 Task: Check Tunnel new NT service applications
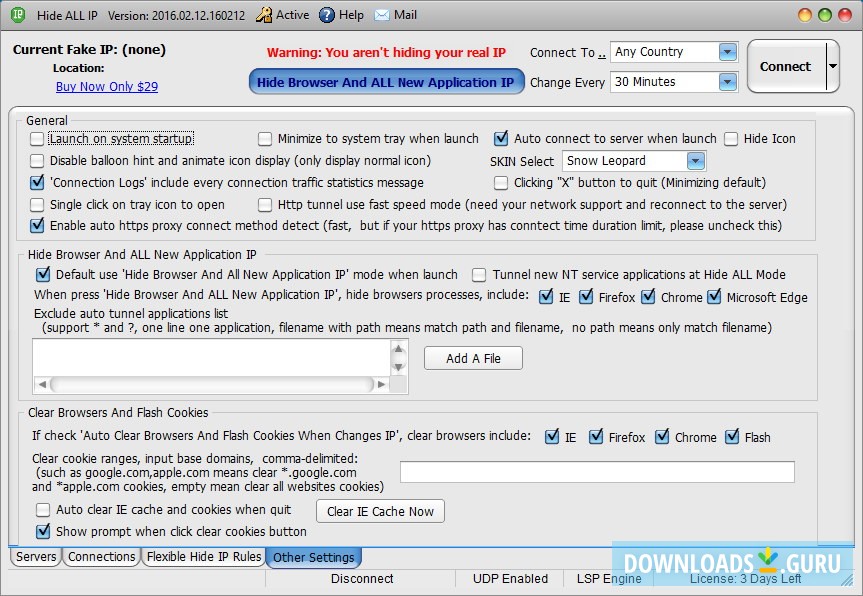coord(479,275)
